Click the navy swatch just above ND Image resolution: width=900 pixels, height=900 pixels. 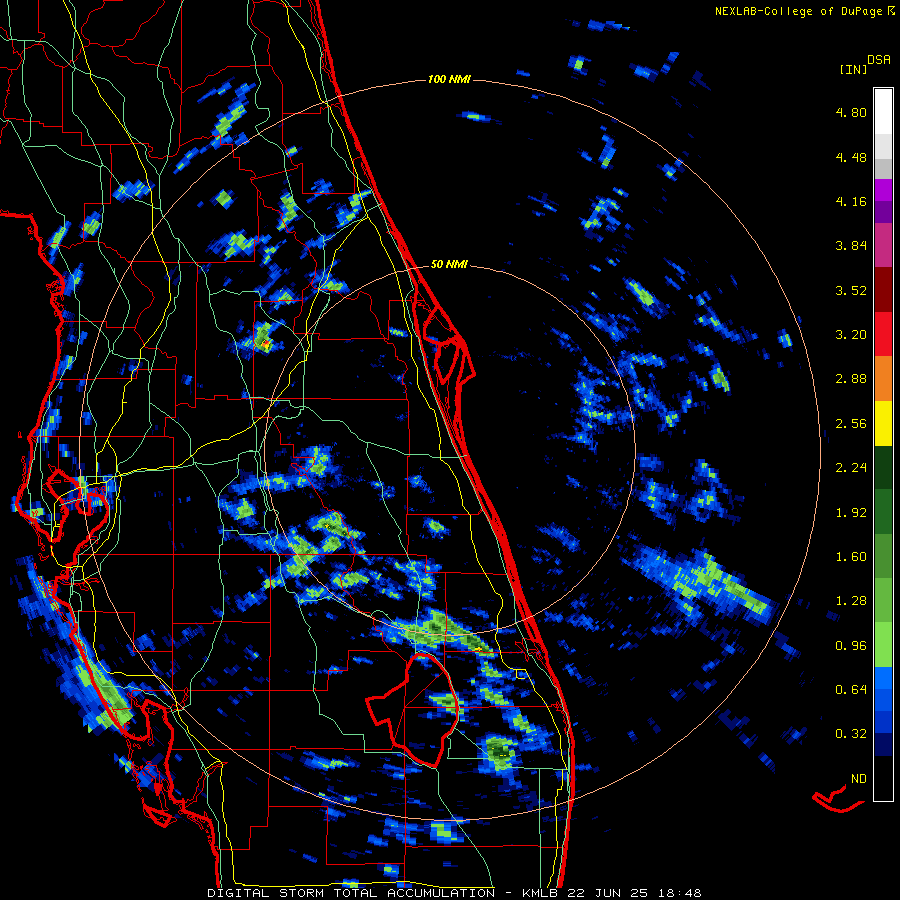click(883, 745)
